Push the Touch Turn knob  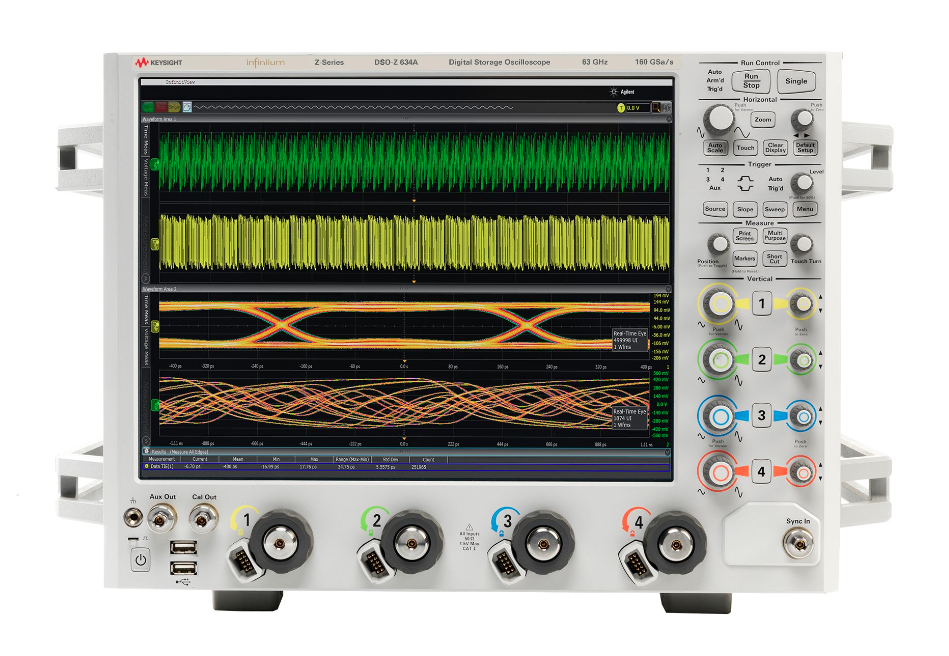pos(802,244)
